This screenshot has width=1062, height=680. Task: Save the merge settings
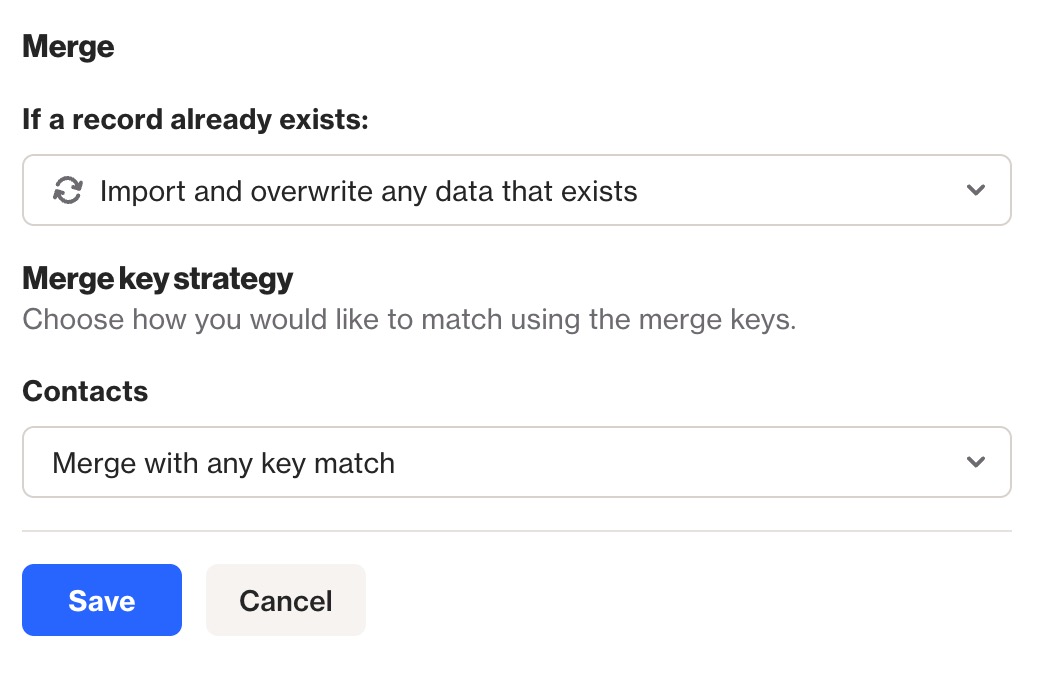[102, 600]
